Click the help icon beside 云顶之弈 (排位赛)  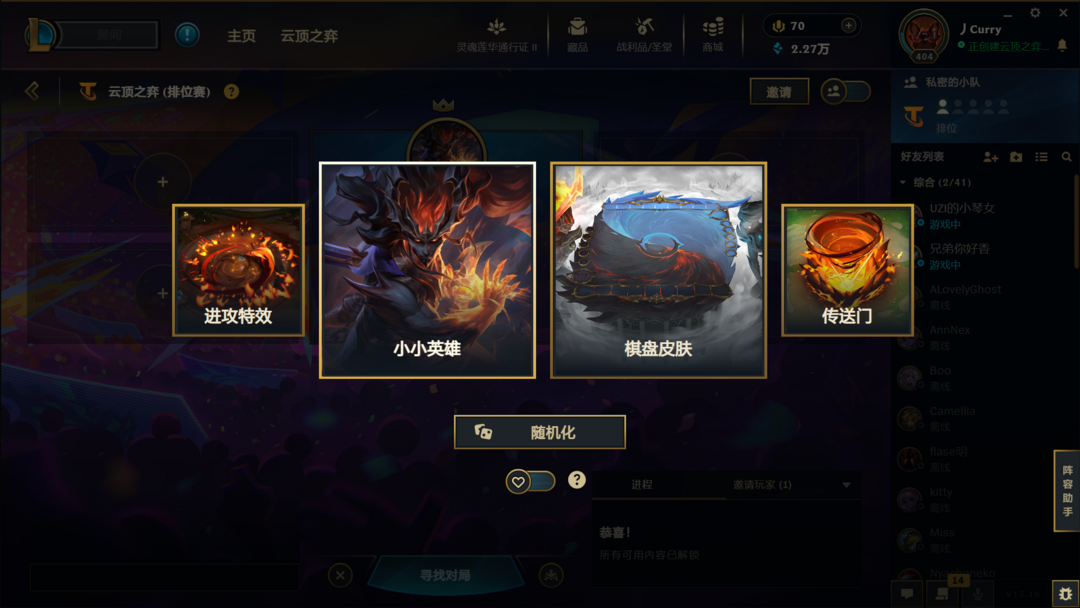coord(231,92)
